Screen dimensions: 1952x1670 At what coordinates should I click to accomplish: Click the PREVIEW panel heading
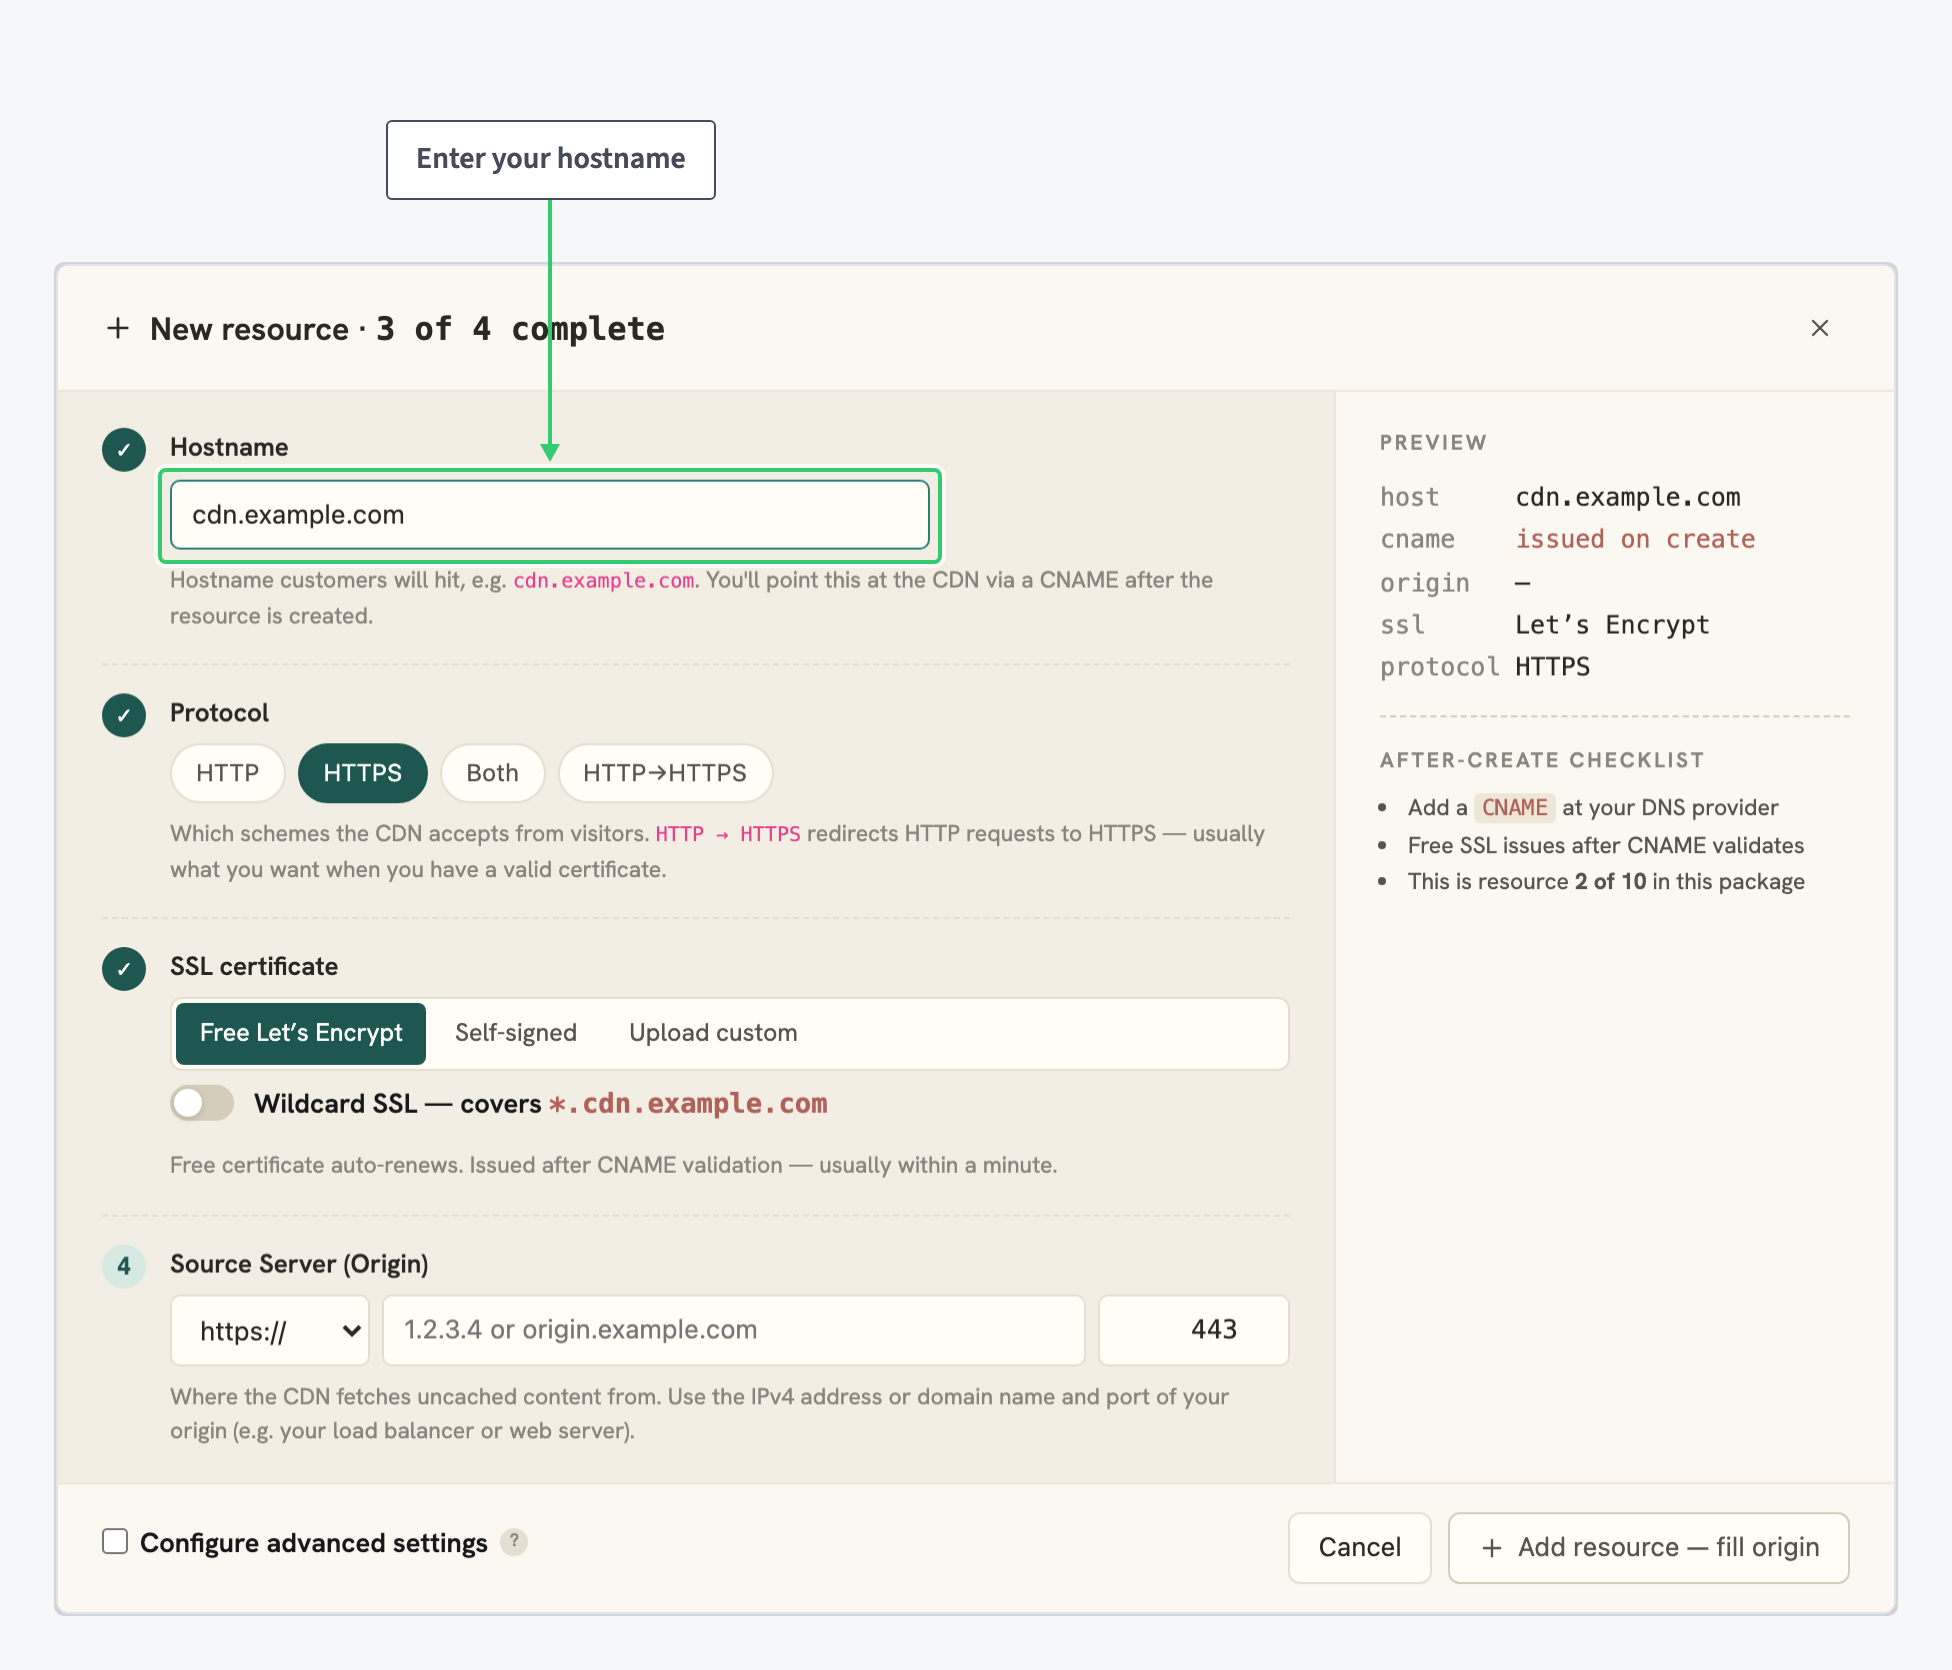[1433, 443]
